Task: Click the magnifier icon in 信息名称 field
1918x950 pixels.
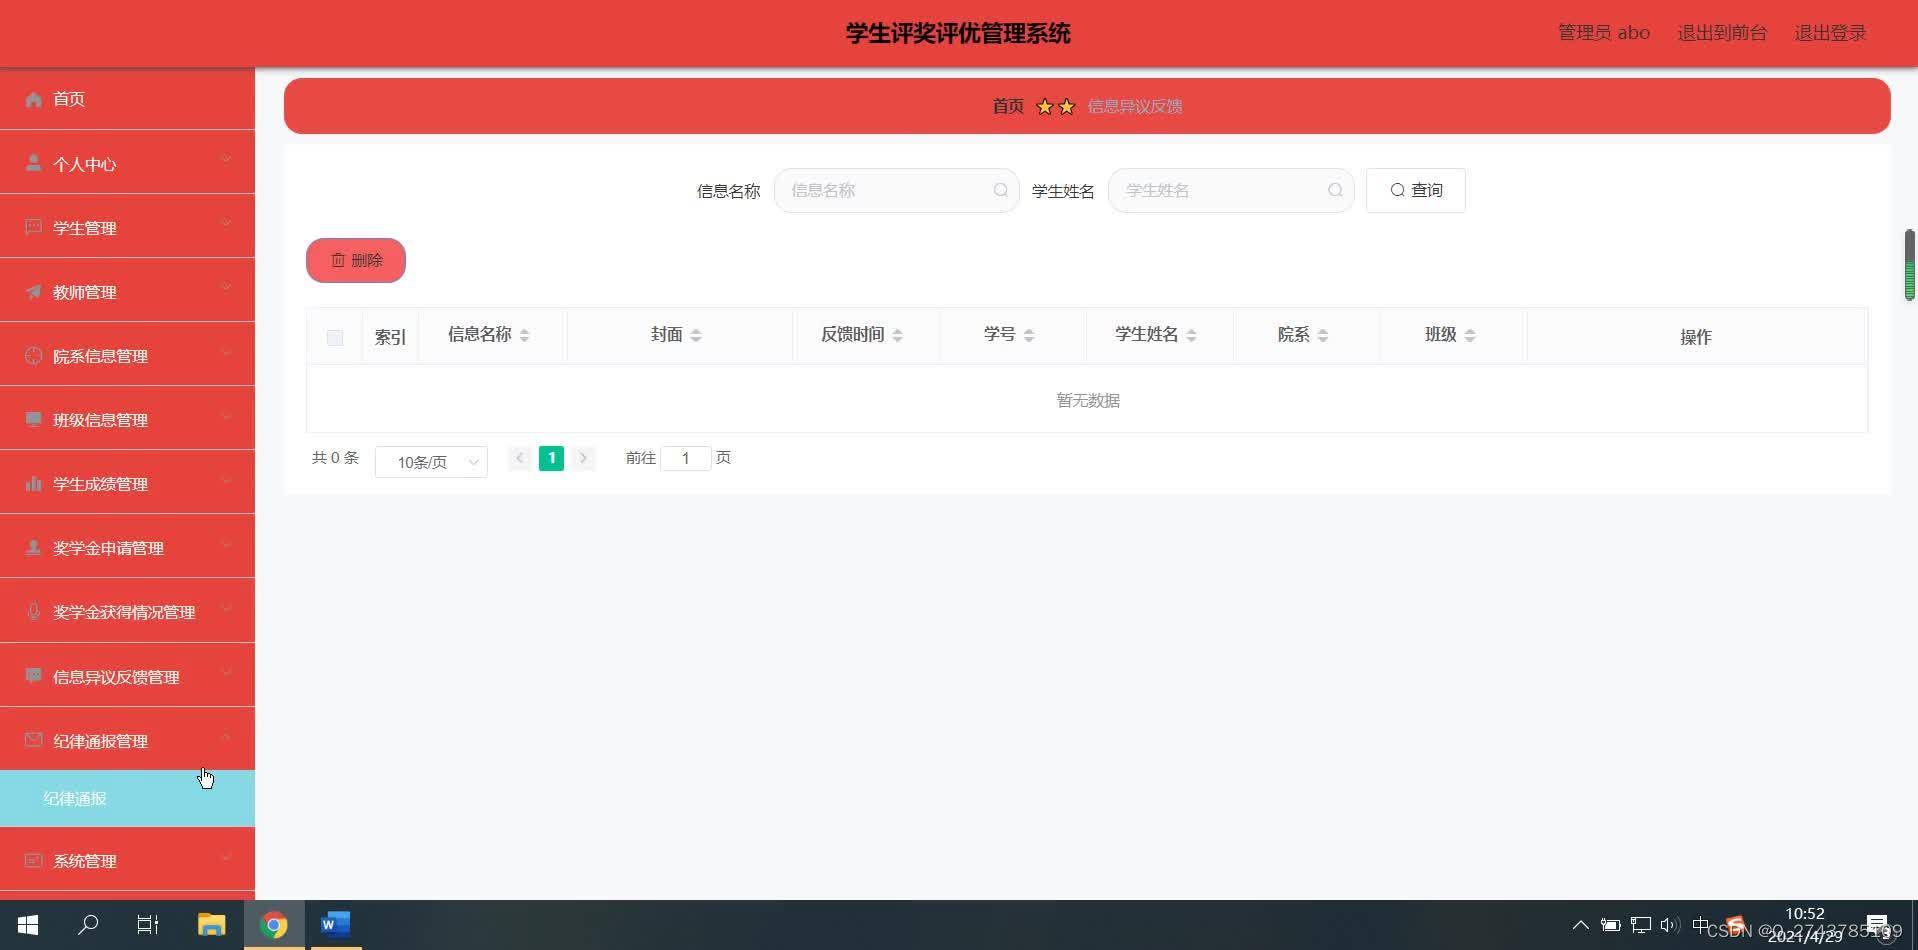Action: point(1000,190)
